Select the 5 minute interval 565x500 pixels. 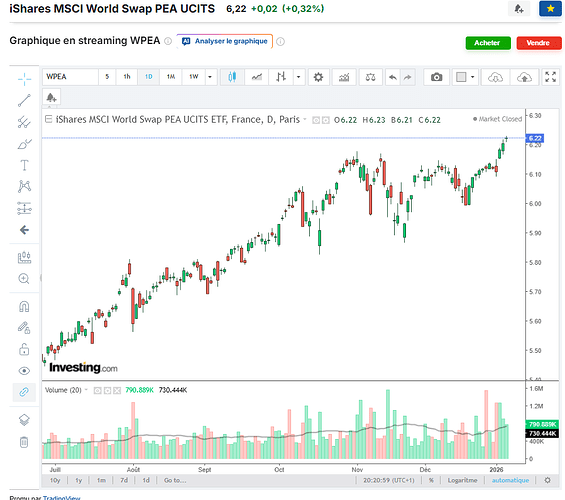point(107,77)
